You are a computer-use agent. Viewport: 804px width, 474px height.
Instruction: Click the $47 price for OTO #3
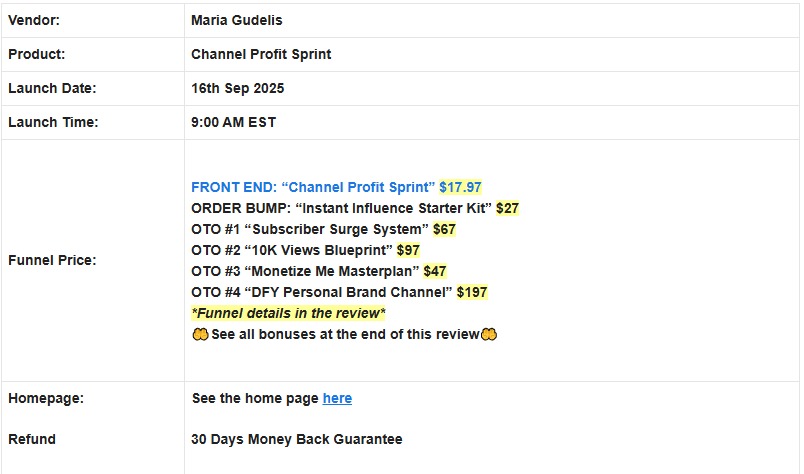(435, 271)
